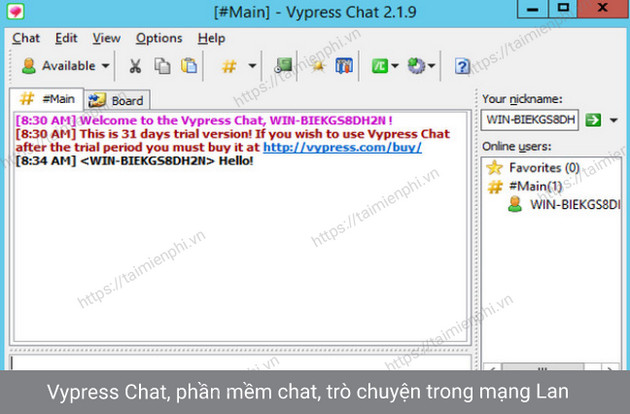
Task: Expand the /C command dropdown arrow
Action: pos(395,66)
